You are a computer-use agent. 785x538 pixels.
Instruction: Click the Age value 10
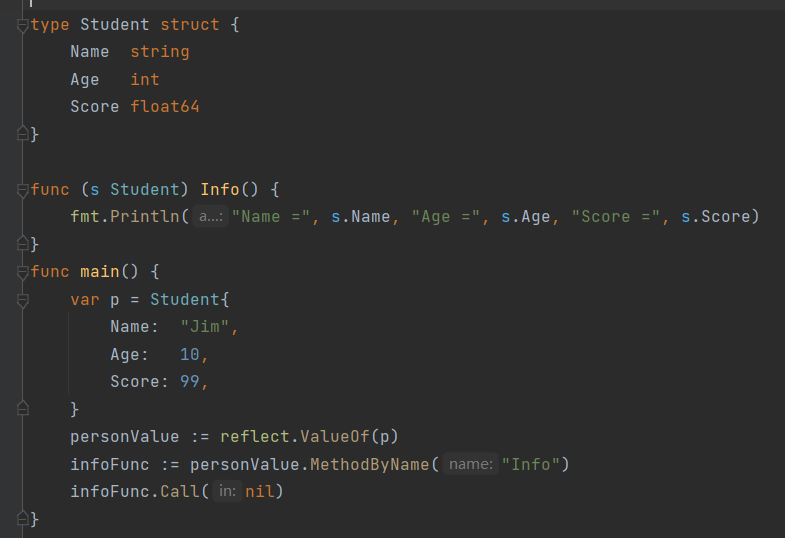tap(190, 354)
